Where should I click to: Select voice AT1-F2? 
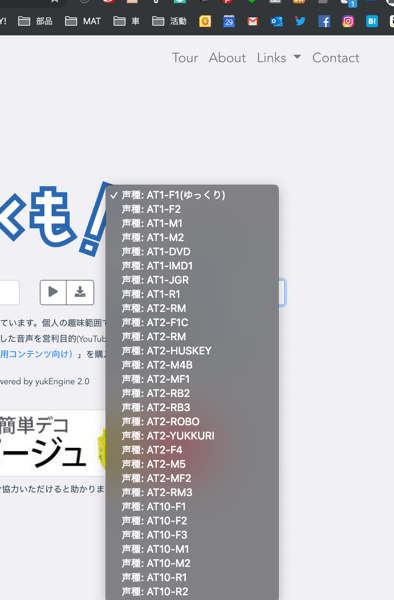point(192,209)
